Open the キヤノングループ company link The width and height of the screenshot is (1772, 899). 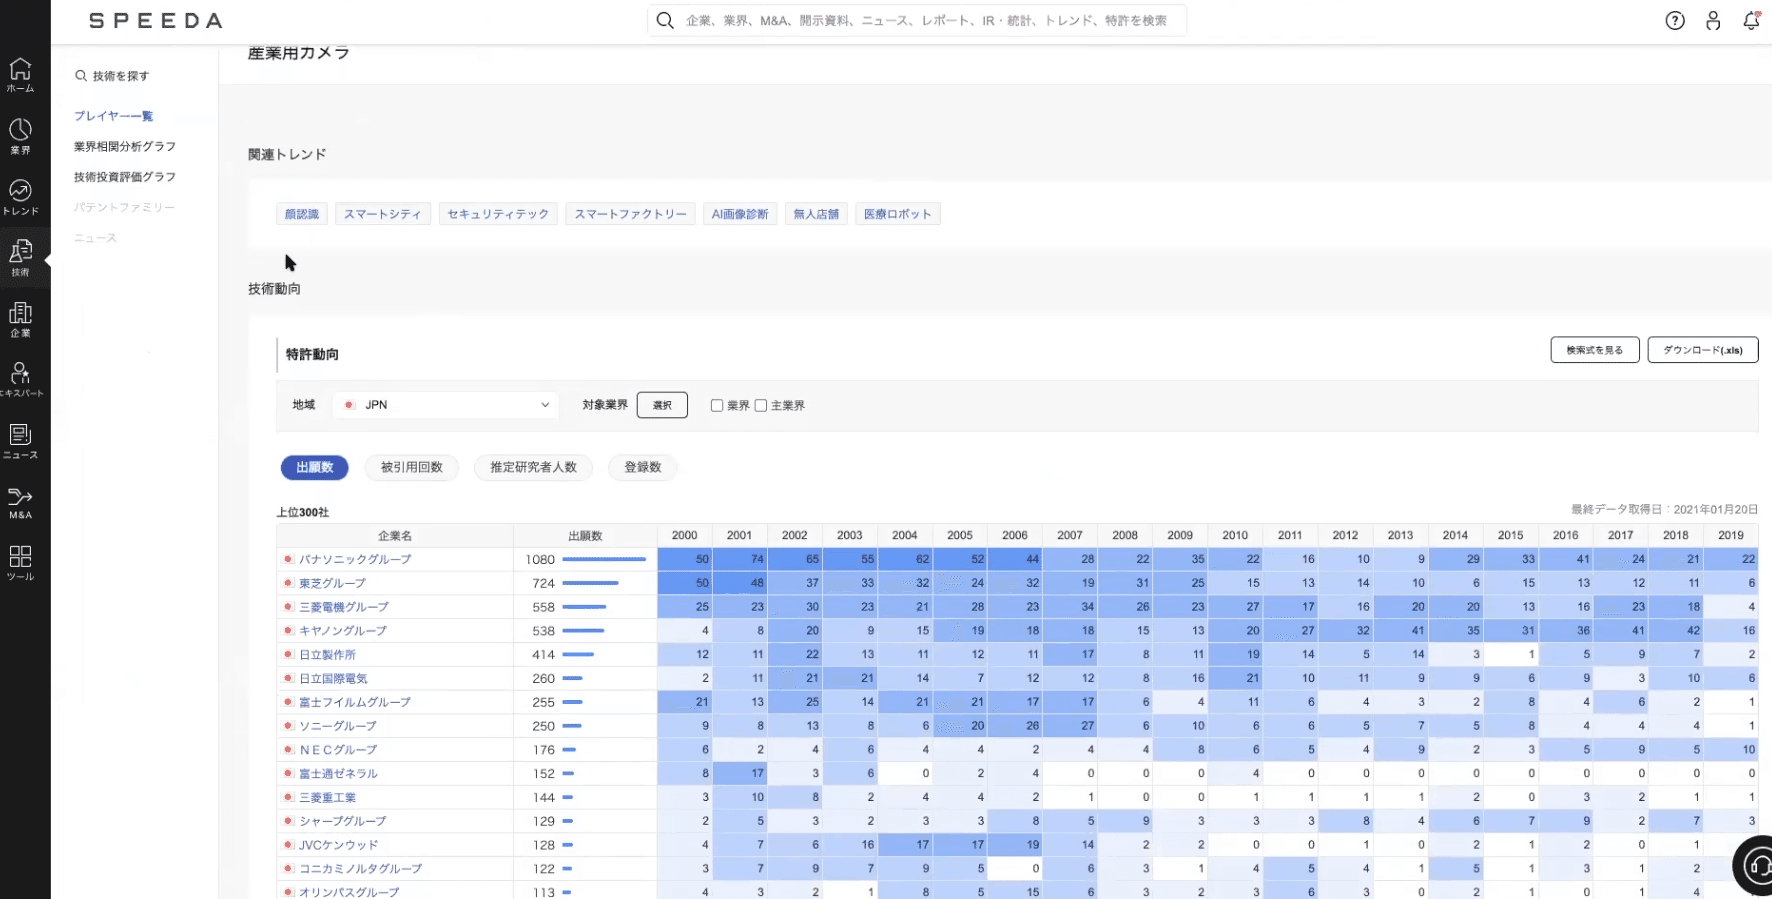(343, 631)
